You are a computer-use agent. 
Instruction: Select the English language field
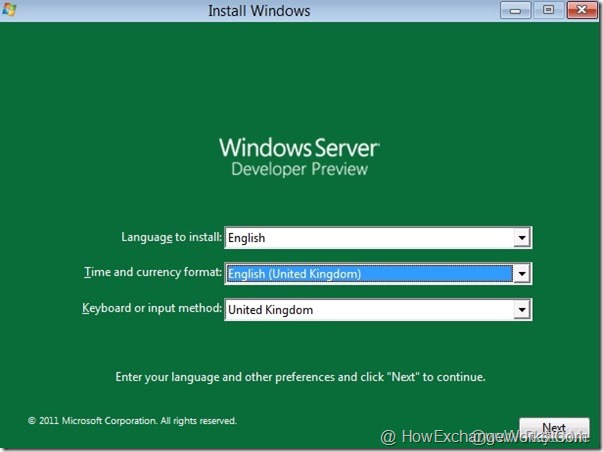[x=378, y=238]
